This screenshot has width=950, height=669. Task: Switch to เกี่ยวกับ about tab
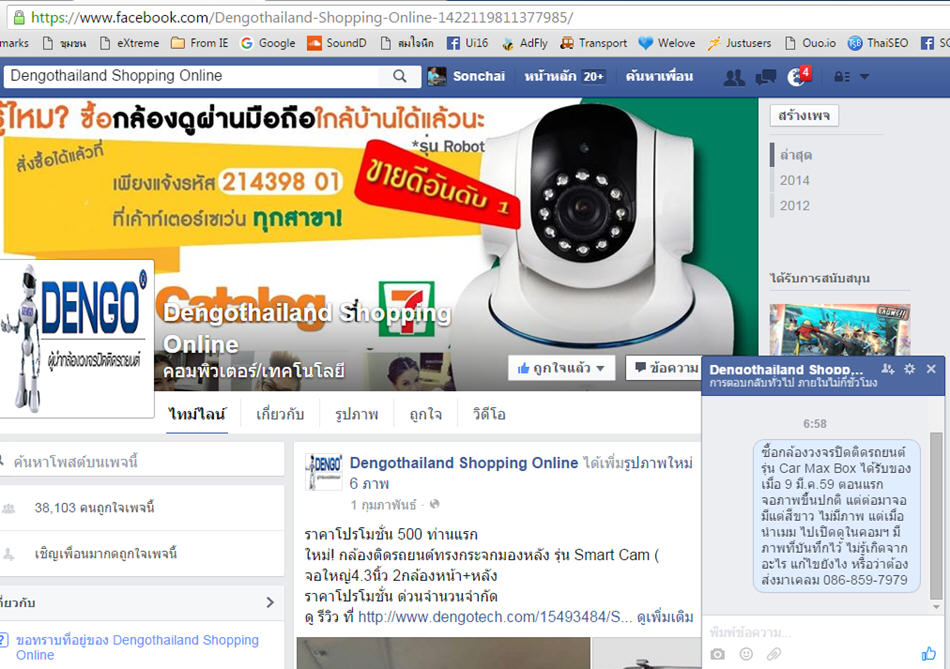pos(280,414)
